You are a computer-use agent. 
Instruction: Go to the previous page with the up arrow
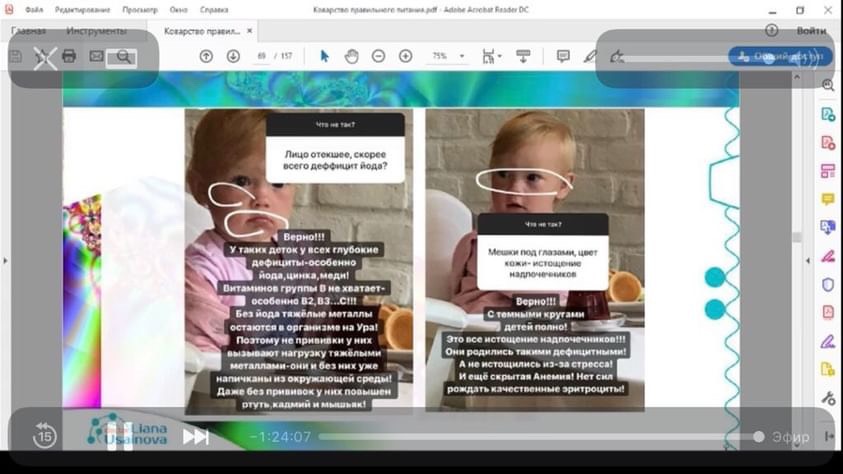[206, 56]
